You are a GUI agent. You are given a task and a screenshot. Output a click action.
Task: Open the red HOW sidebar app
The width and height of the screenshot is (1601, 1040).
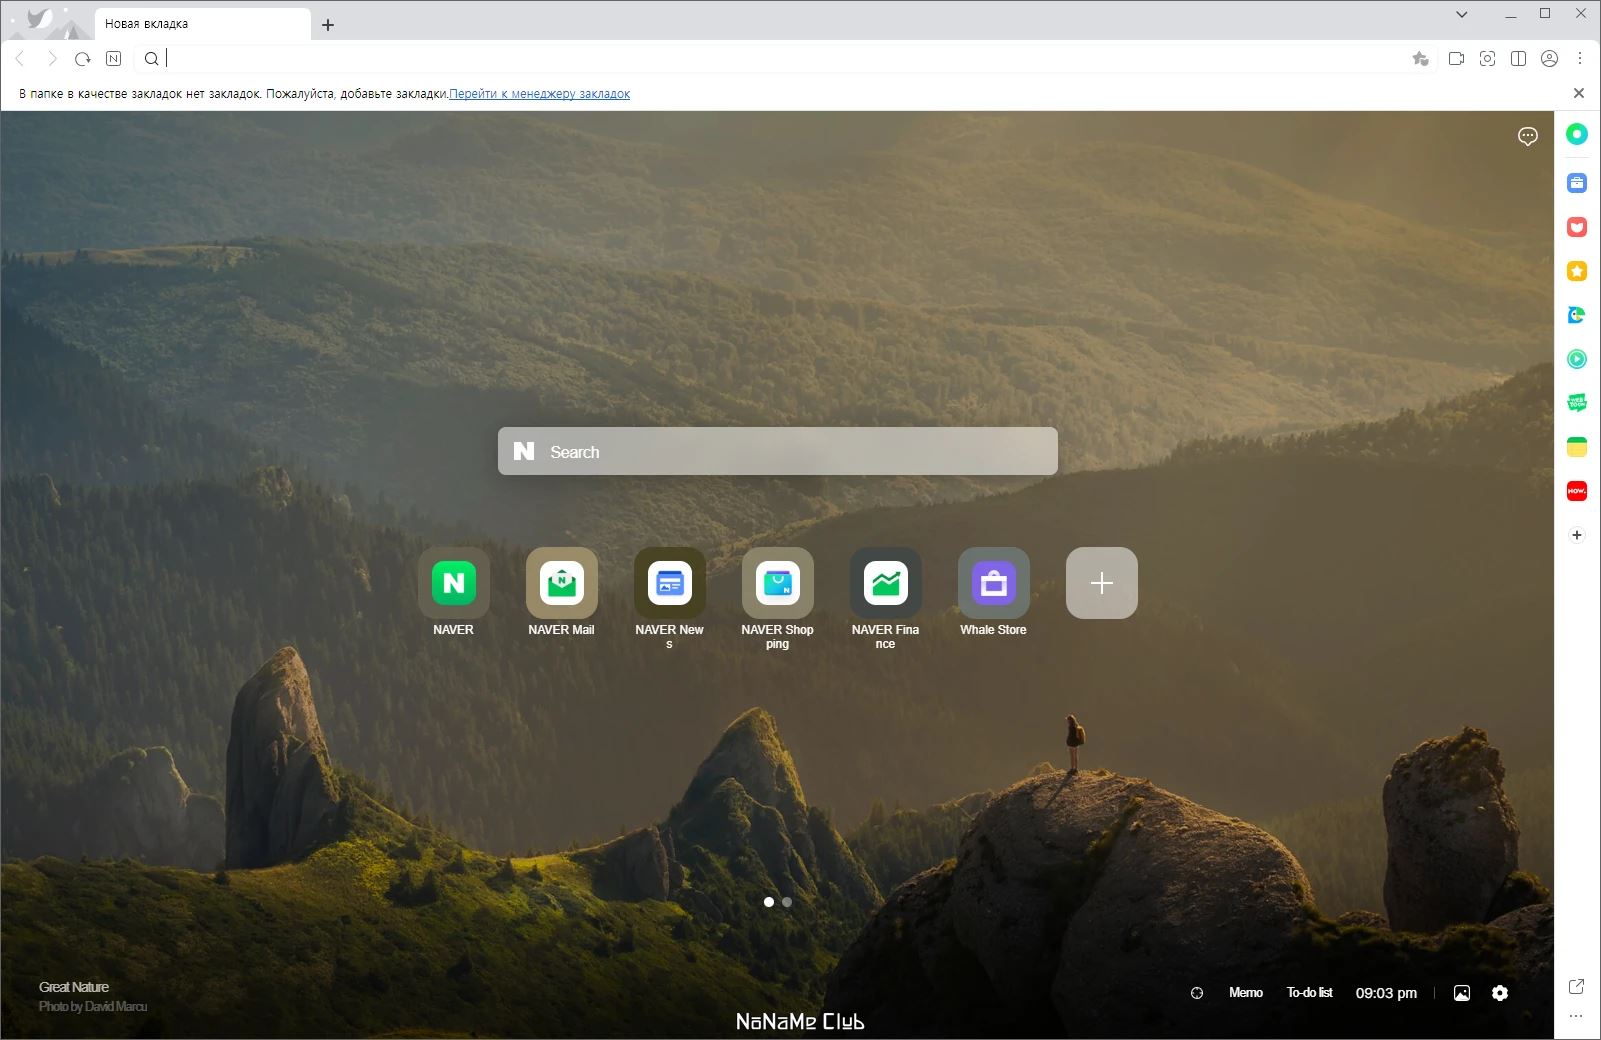1577,491
